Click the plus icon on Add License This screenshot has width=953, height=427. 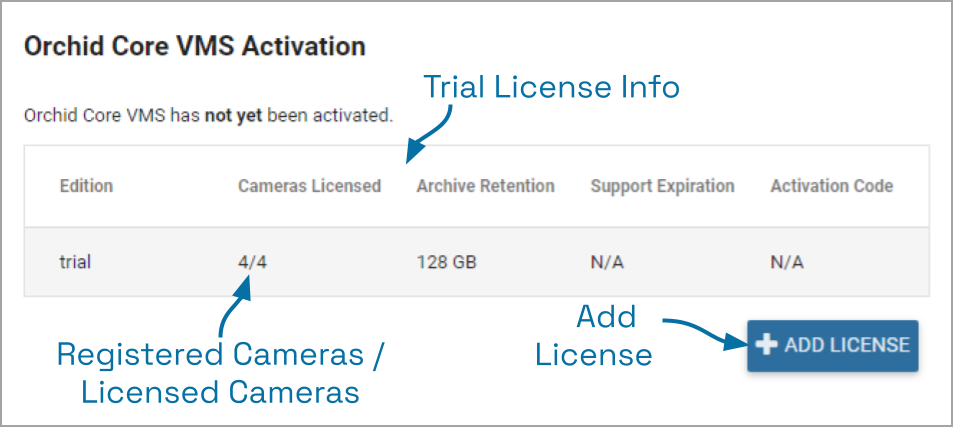click(767, 345)
